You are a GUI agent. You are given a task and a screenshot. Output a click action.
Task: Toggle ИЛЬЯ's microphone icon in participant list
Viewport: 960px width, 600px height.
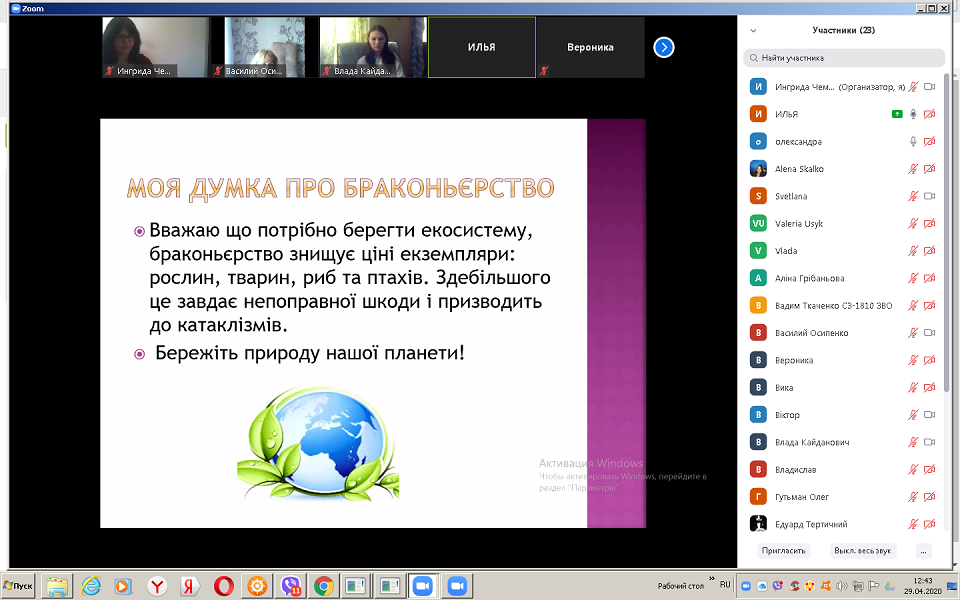913,114
